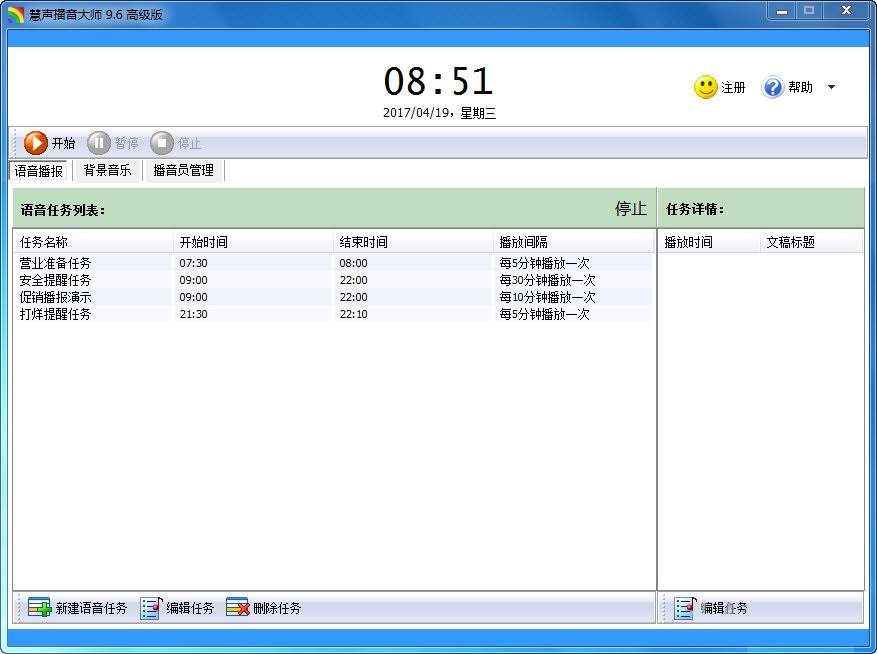The image size is (877, 654).
Task: Click the 停止 status text in the list header
Action: pyautogui.click(x=630, y=209)
